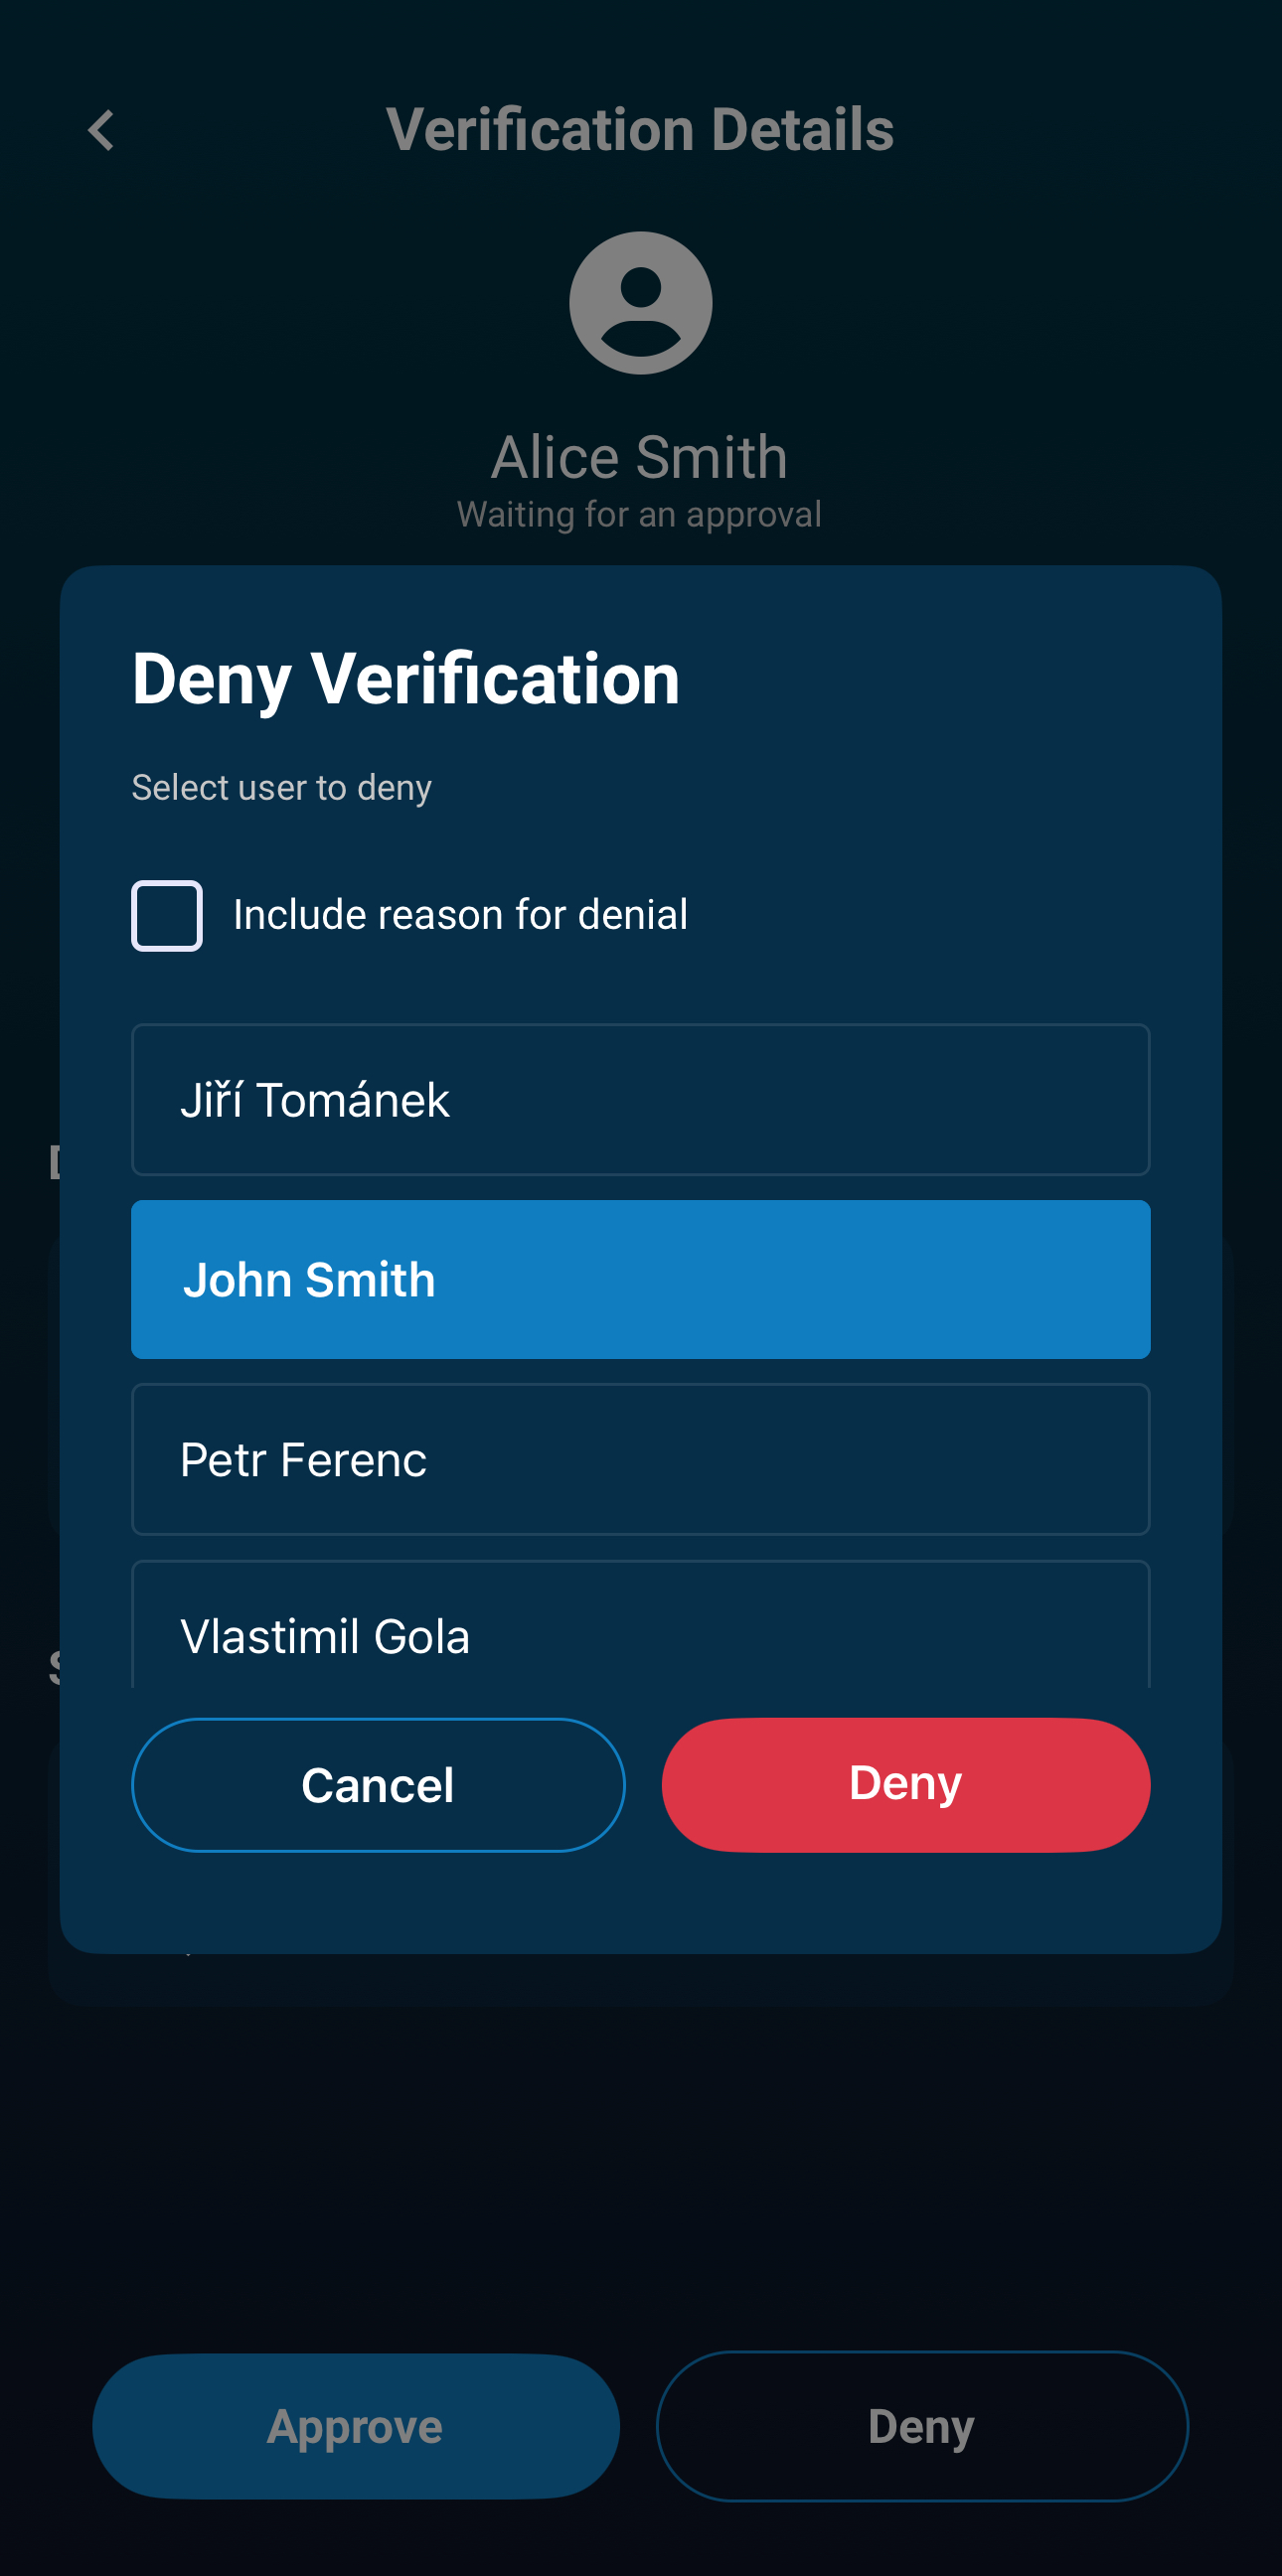Viewport: 1282px width, 2576px height.
Task: Click the "Include reason for denial" label
Action: pos(460,915)
